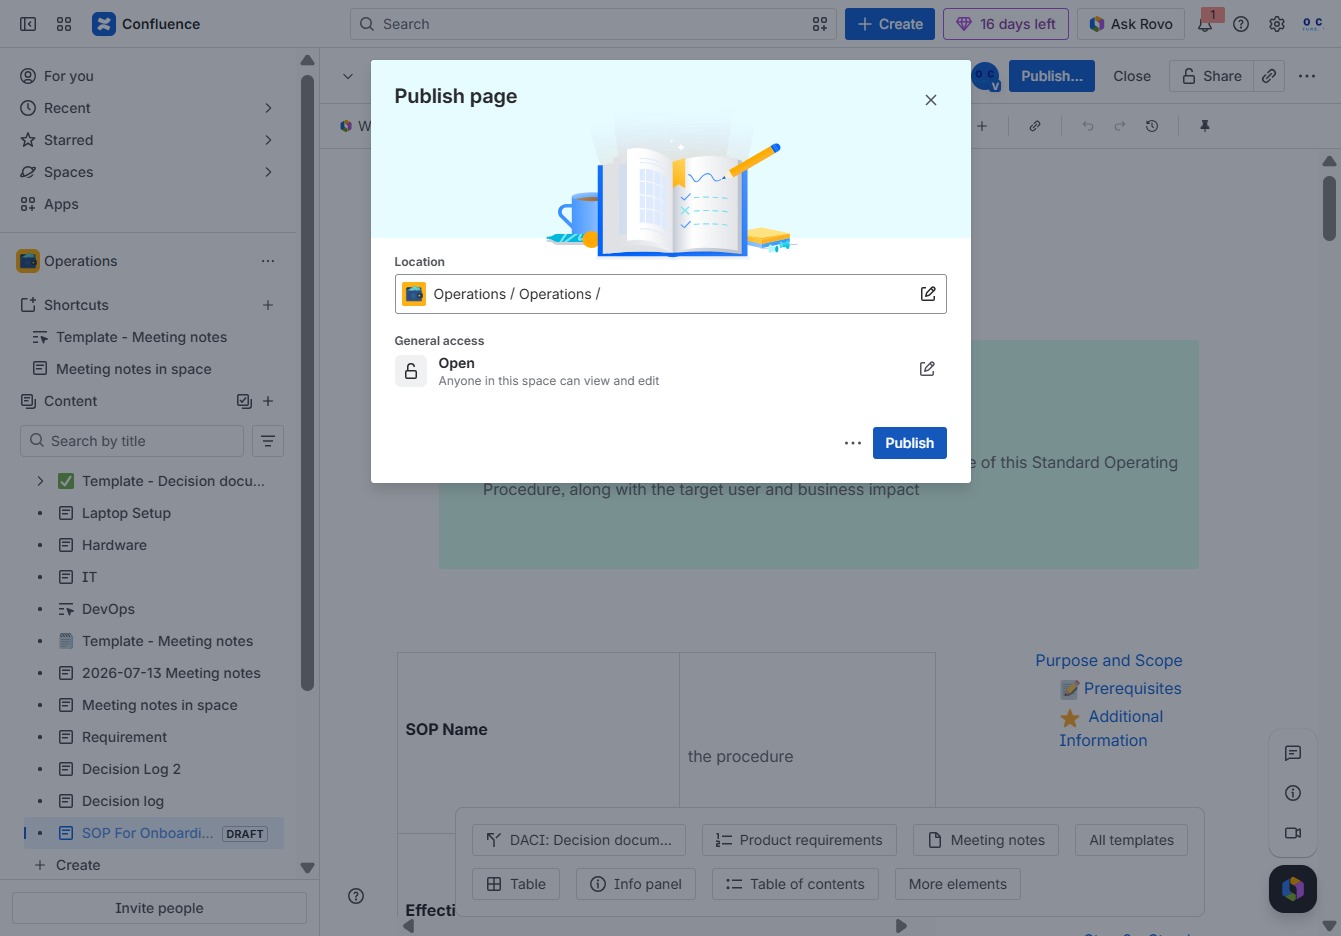Viewport: 1341px width, 936px height.
Task: Open 2026-07-13 Meeting notes page
Action: coord(171,673)
